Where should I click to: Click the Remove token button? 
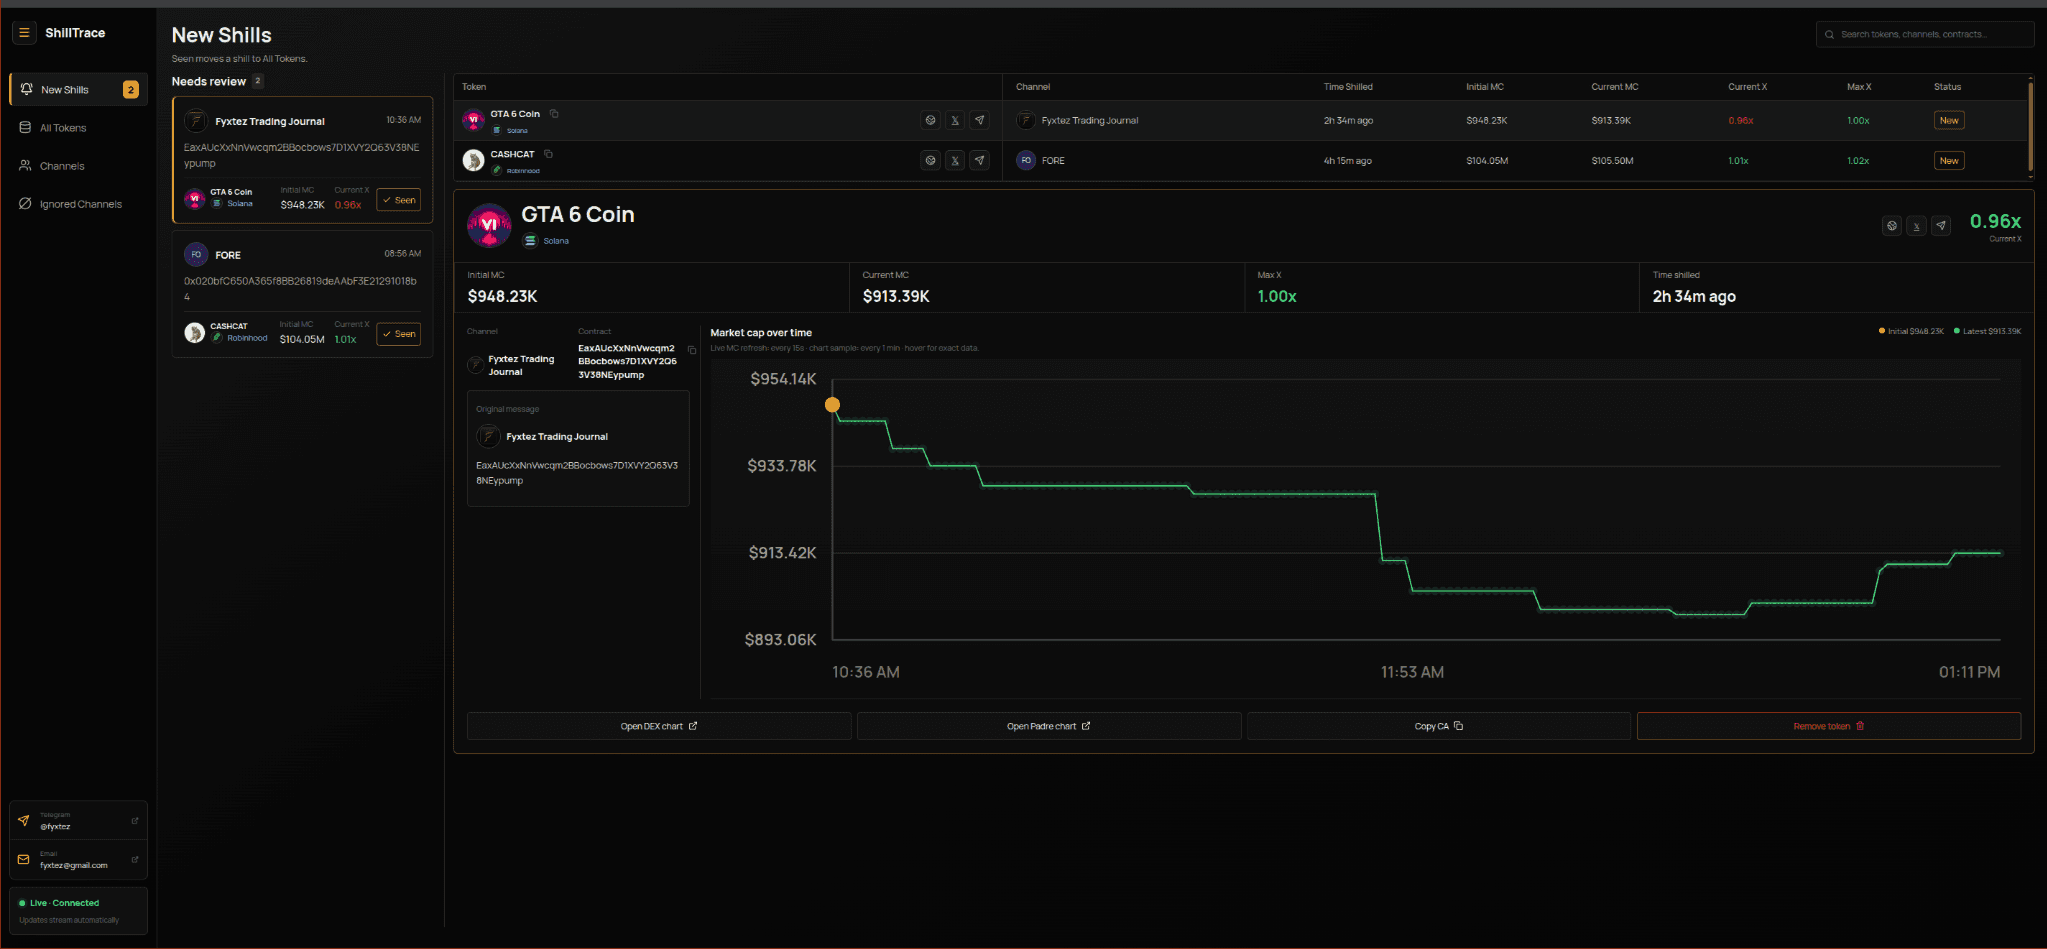click(1829, 726)
